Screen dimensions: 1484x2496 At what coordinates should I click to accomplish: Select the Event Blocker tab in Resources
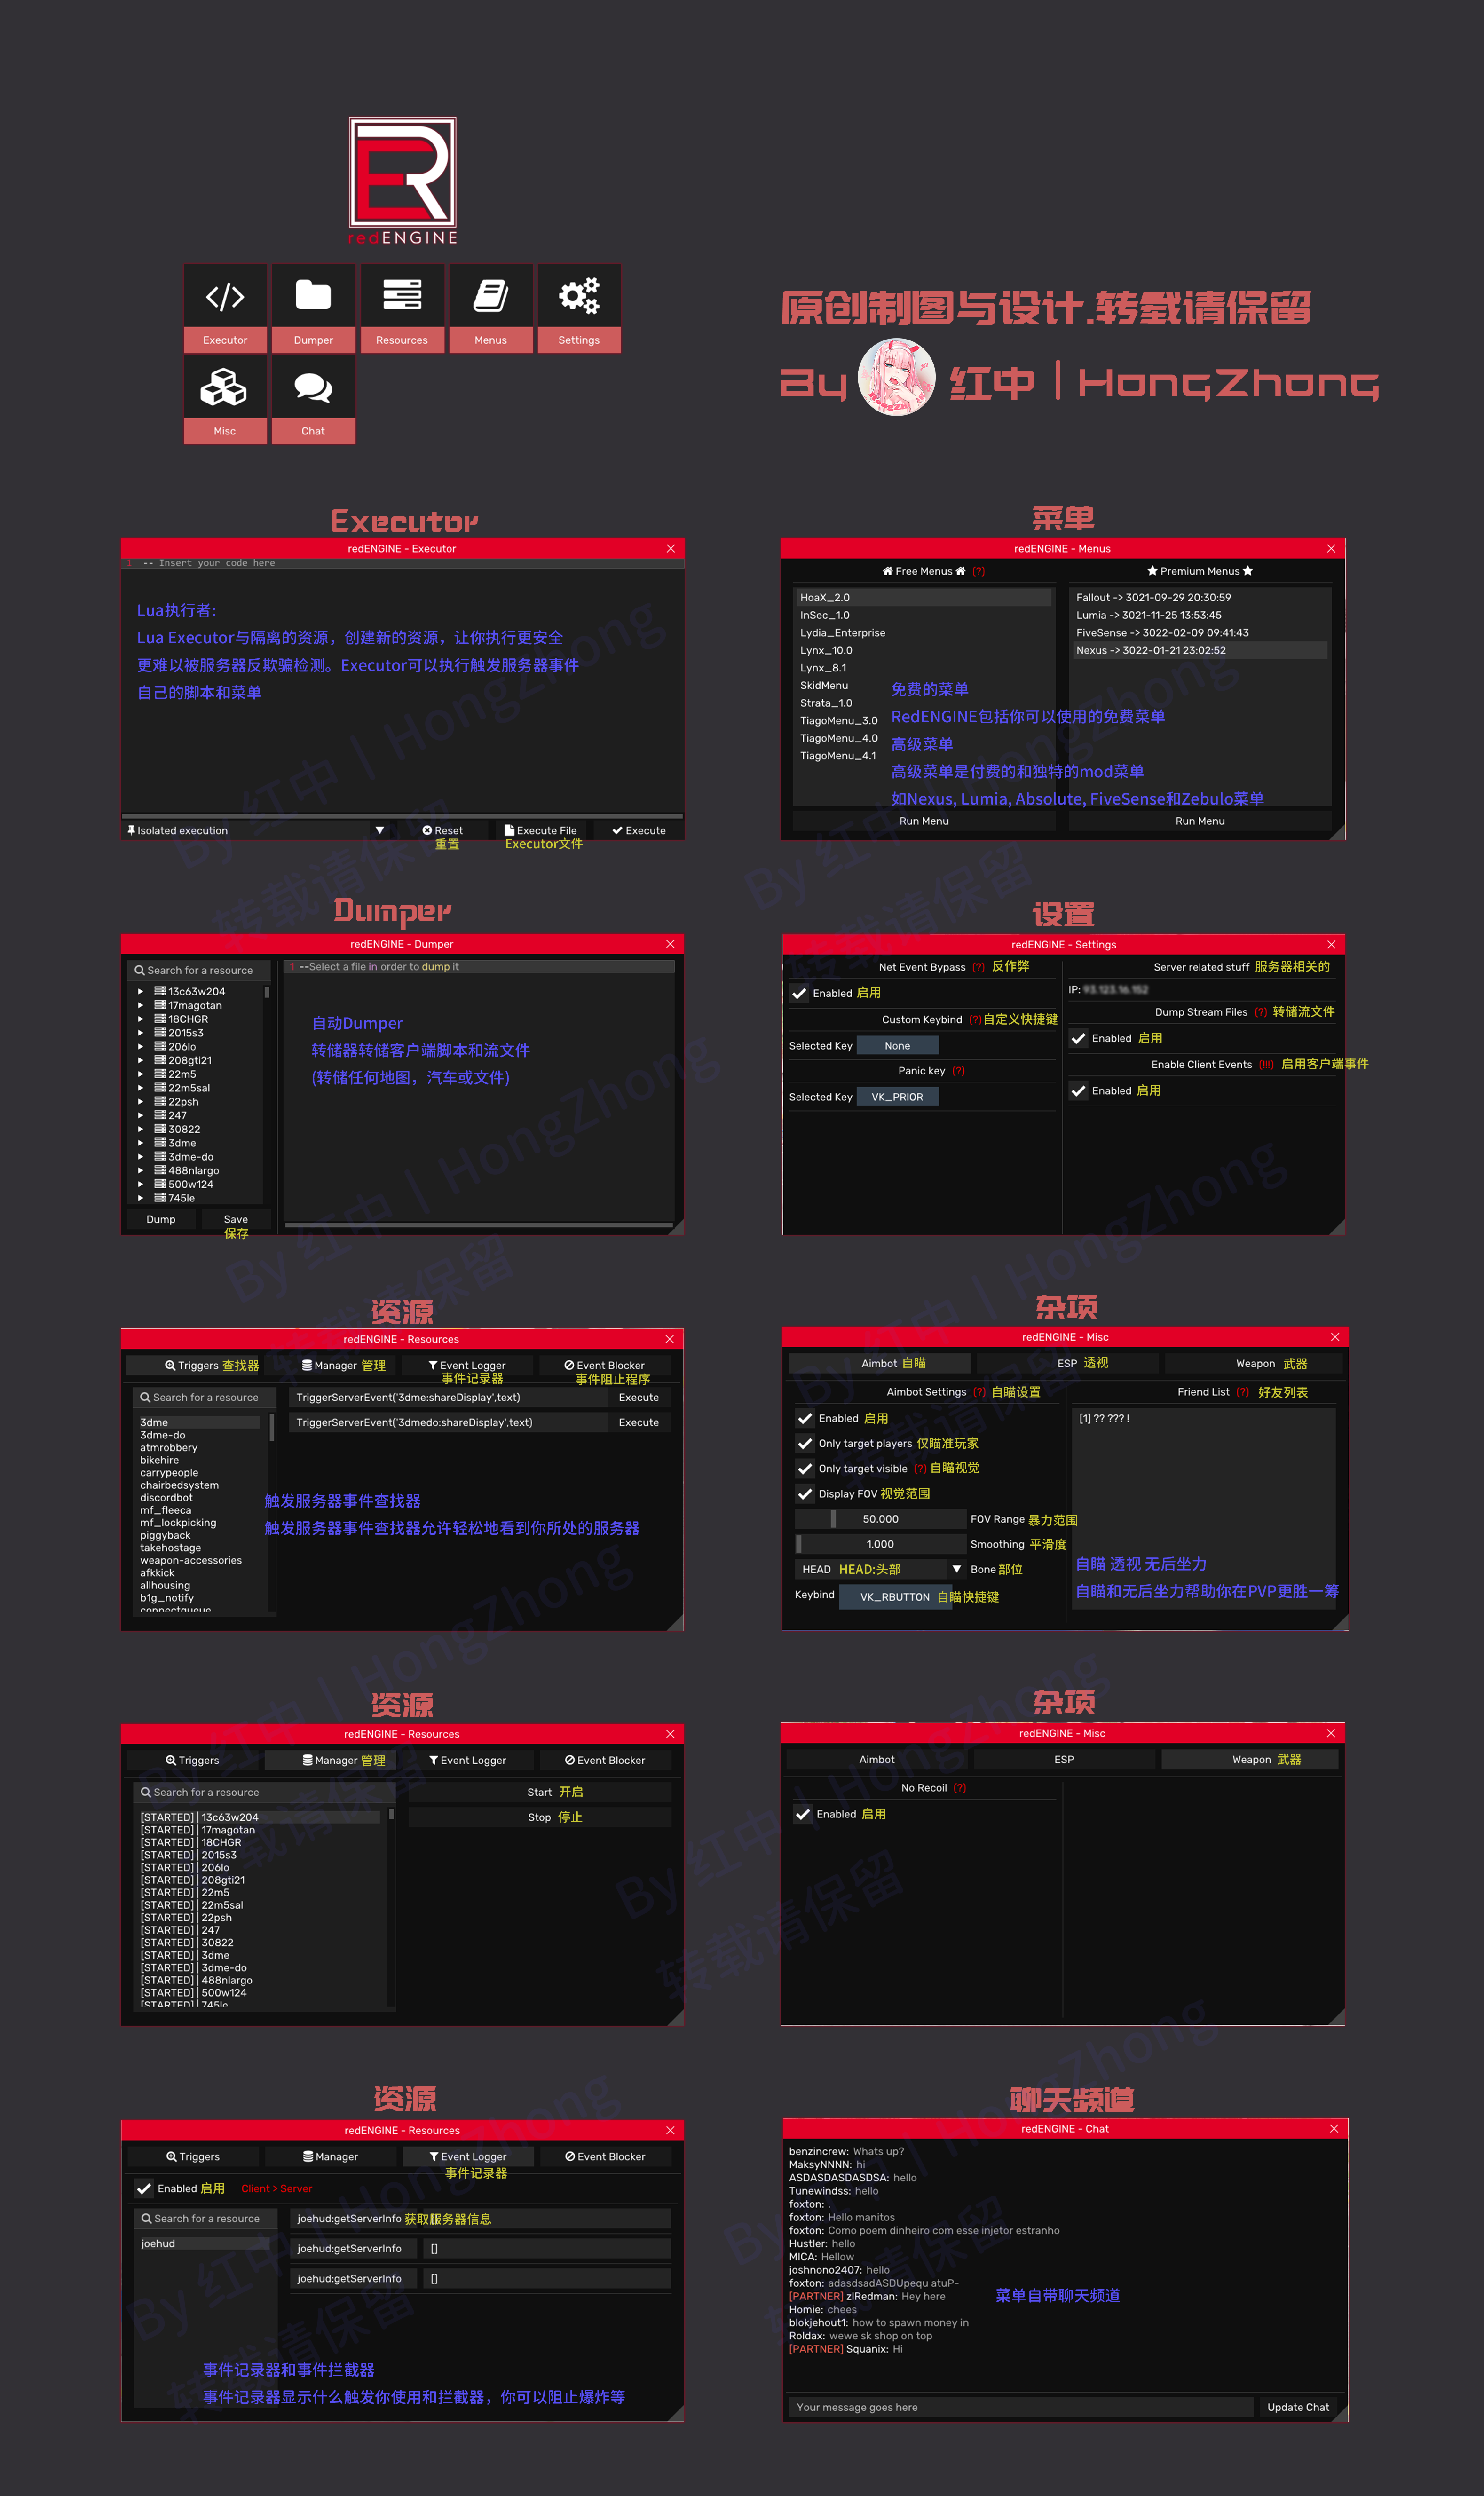click(x=604, y=1365)
